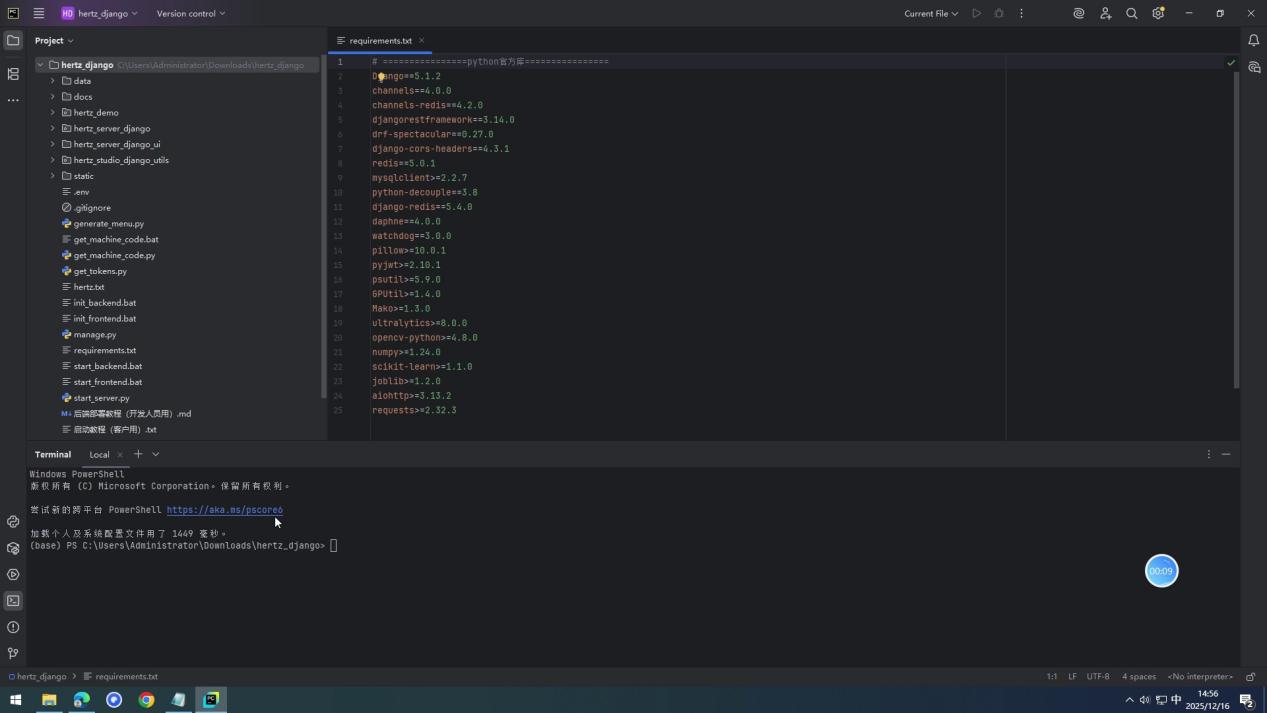Image resolution: width=1267 pixels, height=713 pixels.
Task: Click the UTF-8 encoding indicator in status bar
Action: [x=1096, y=676]
